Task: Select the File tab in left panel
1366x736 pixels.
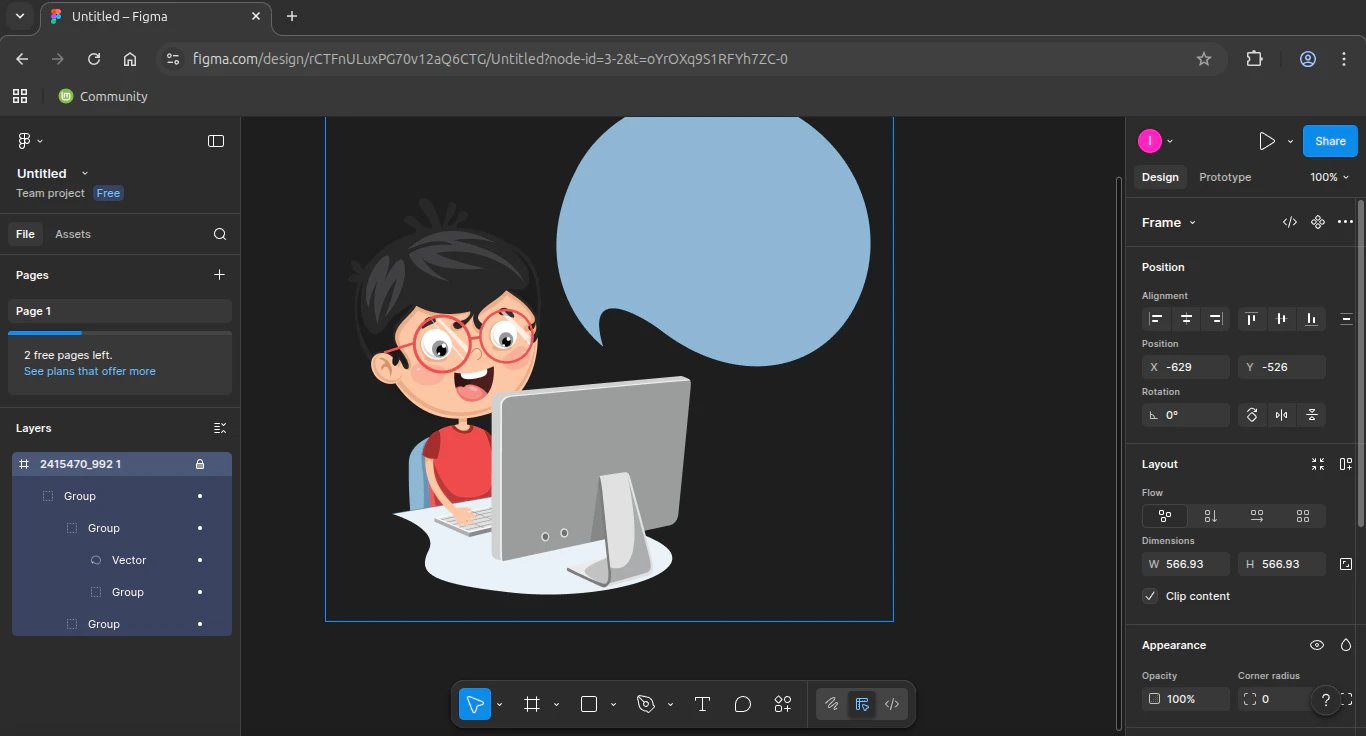Action: [25, 234]
